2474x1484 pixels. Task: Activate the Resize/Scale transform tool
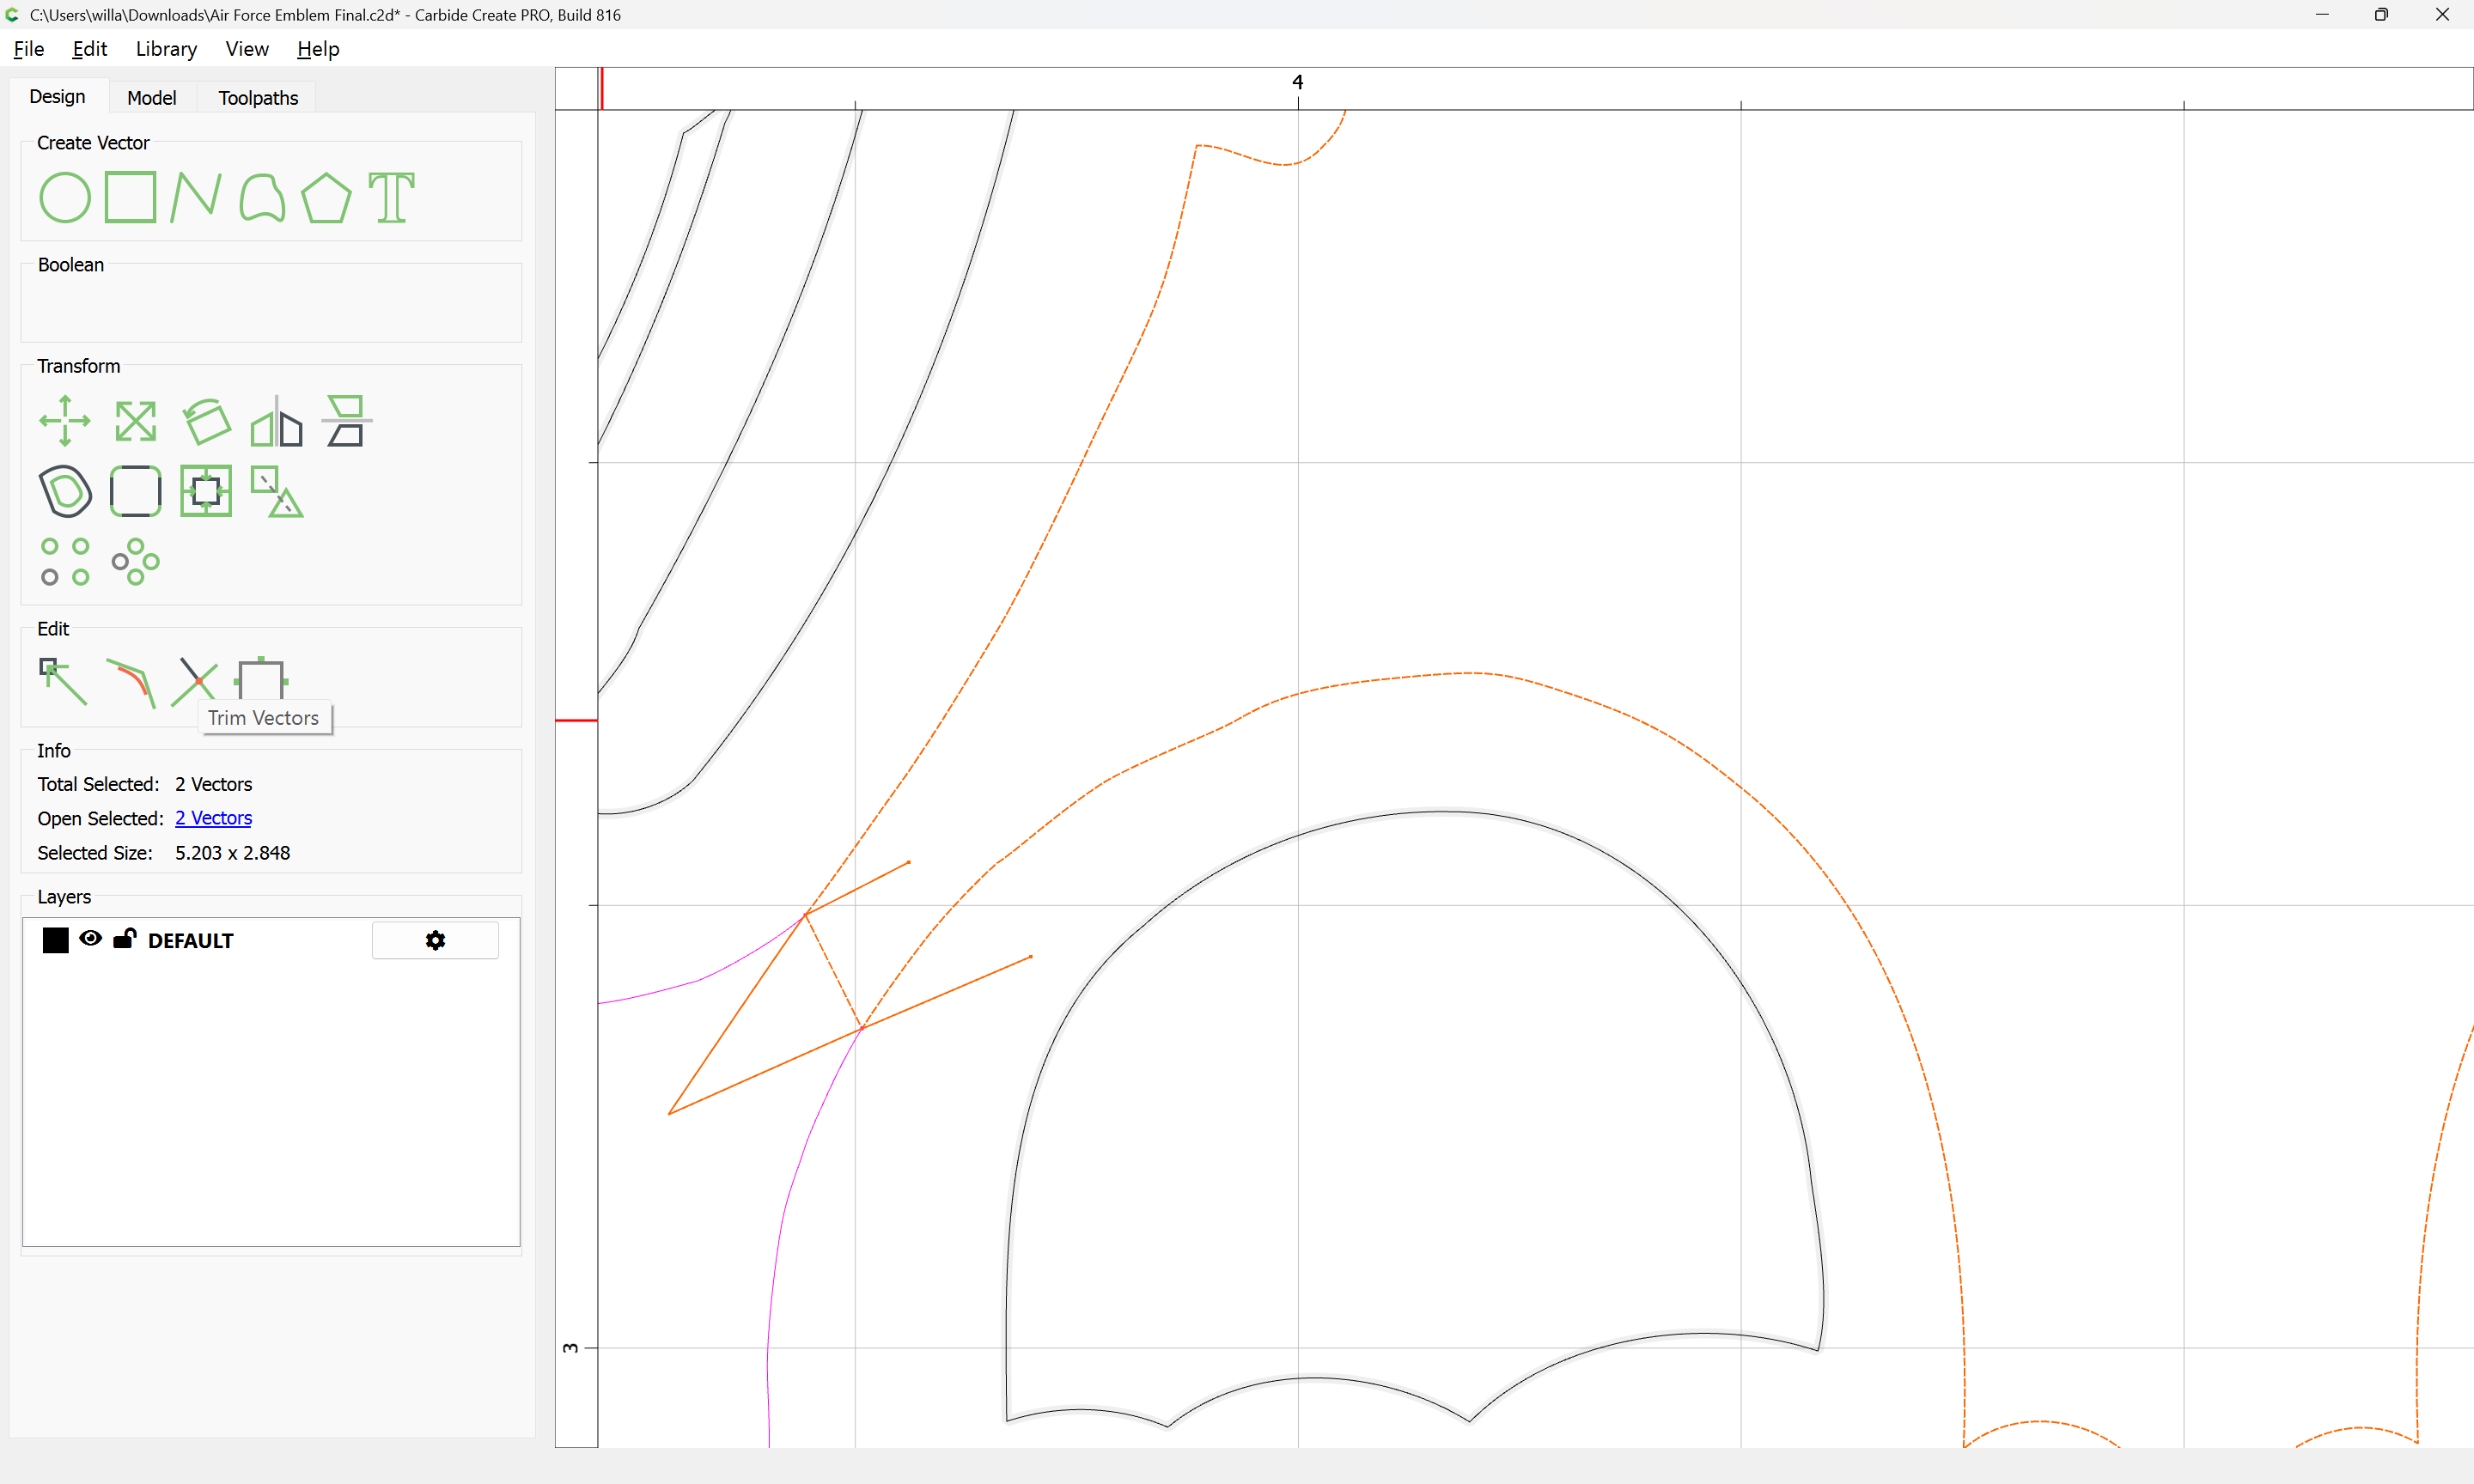click(135, 421)
